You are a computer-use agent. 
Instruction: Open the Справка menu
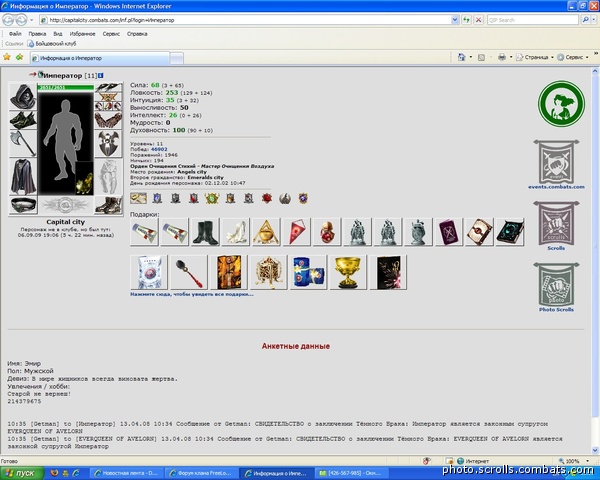tap(137, 34)
